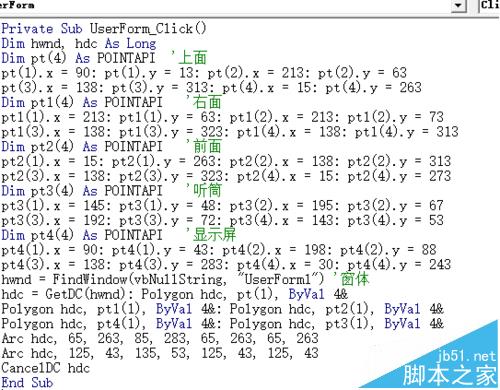Image resolution: width=500 pixels, height=390 pixels.
Task: Click line starting 'Polygon hdc, pt4(1)'
Action: point(222,323)
